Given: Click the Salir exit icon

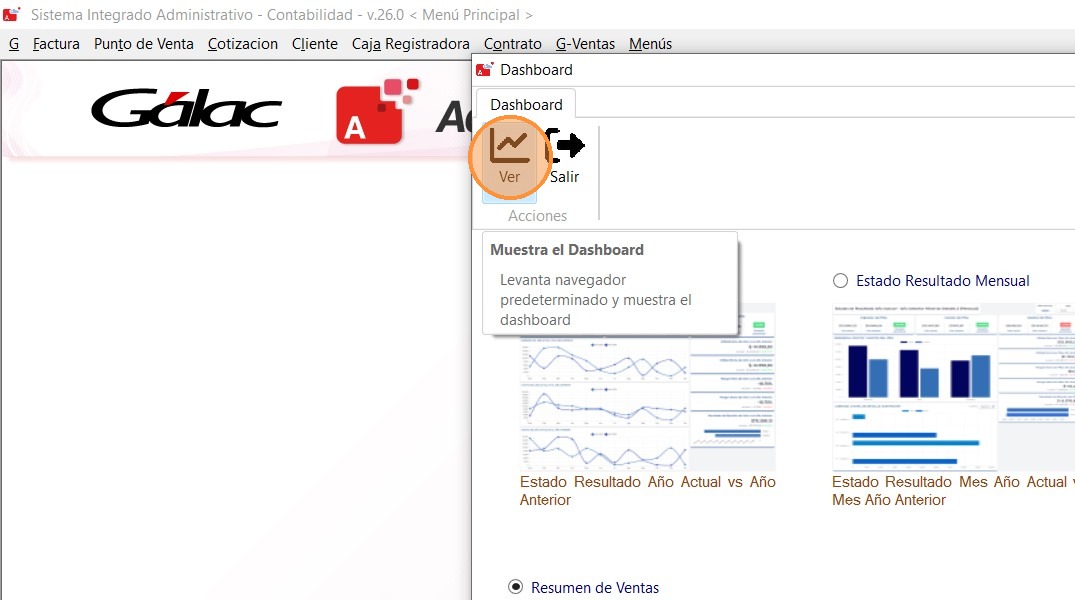Looking at the screenshot, I should (x=565, y=145).
